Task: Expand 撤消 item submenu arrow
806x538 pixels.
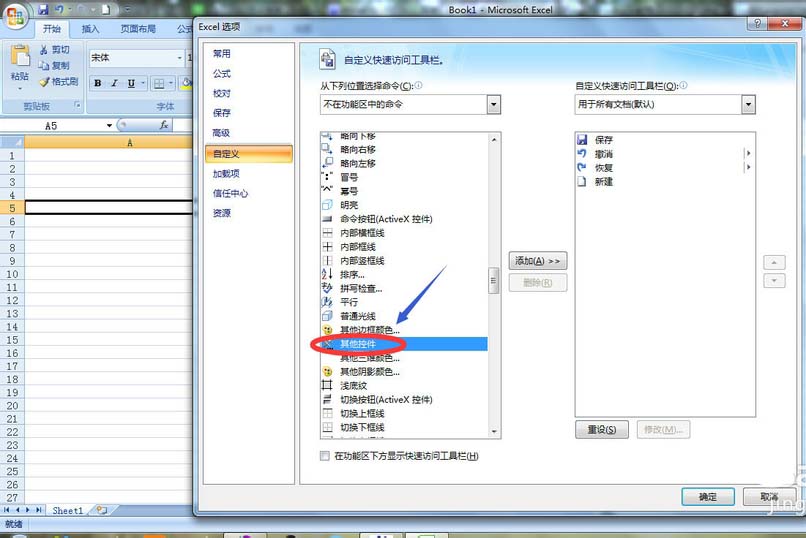Action: tap(748, 153)
